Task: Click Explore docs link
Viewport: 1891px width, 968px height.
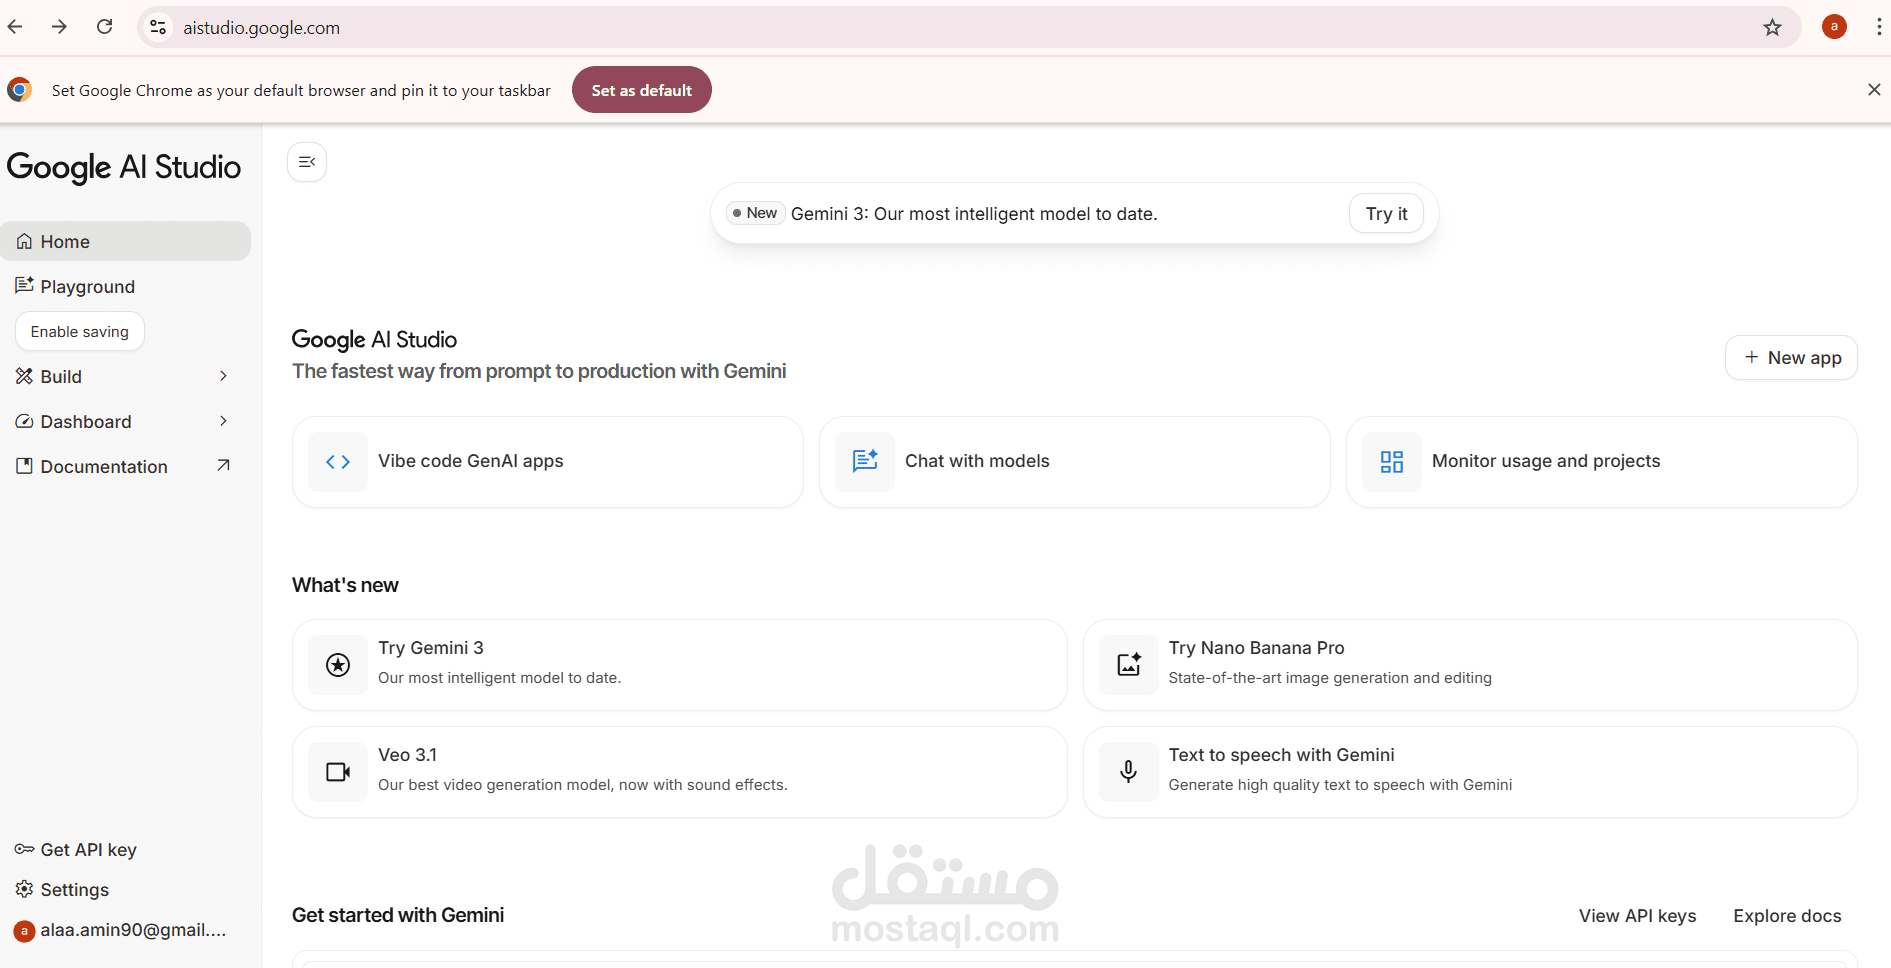Action: coord(1787,915)
